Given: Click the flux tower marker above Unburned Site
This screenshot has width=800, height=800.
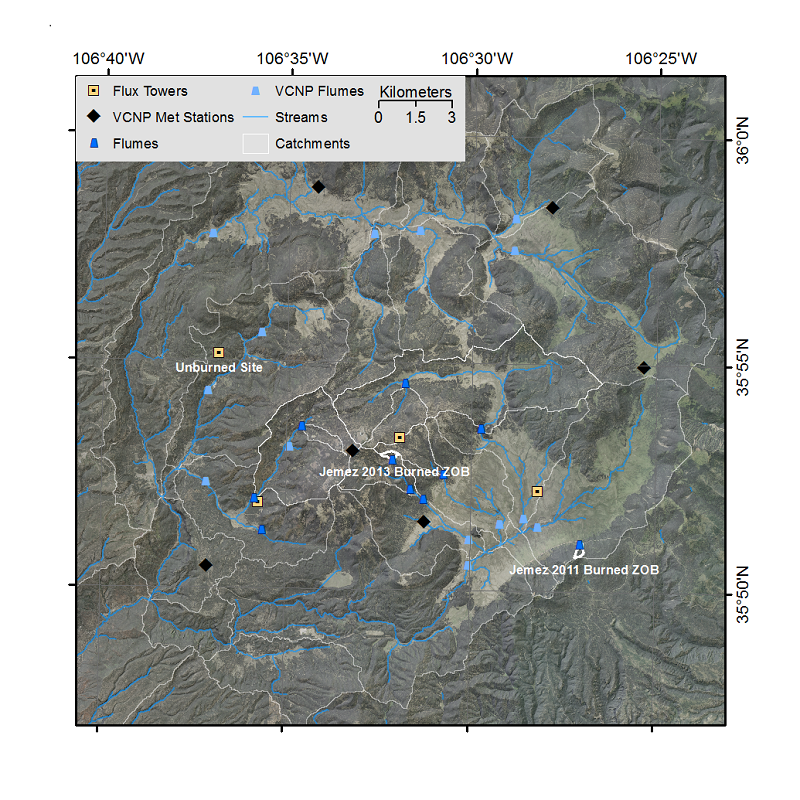Looking at the screenshot, I should tap(218, 352).
